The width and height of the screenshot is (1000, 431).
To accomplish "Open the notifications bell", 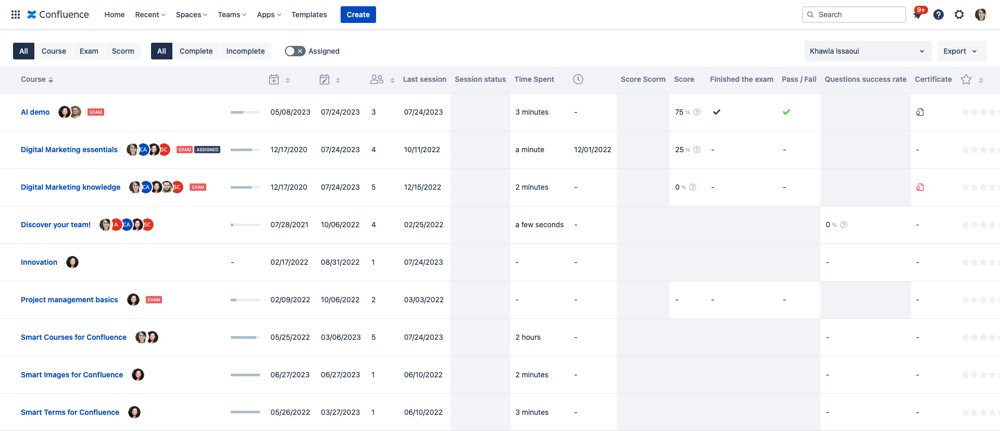I will (x=917, y=15).
